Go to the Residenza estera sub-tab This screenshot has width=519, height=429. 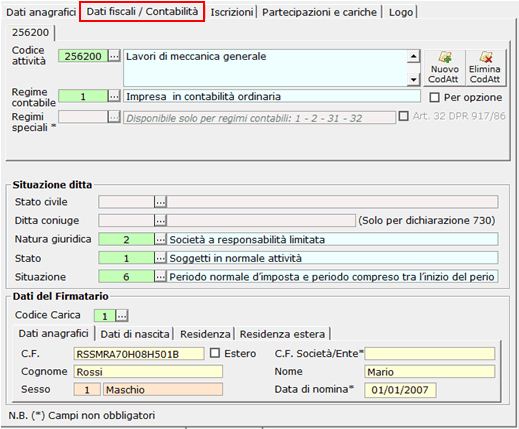pyautogui.click(x=282, y=334)
